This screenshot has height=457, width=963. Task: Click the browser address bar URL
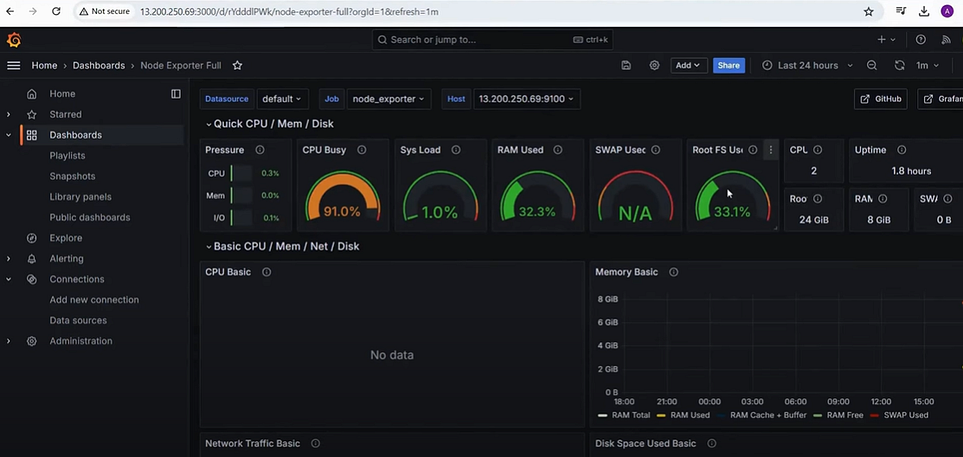click(x=289, y=12)
